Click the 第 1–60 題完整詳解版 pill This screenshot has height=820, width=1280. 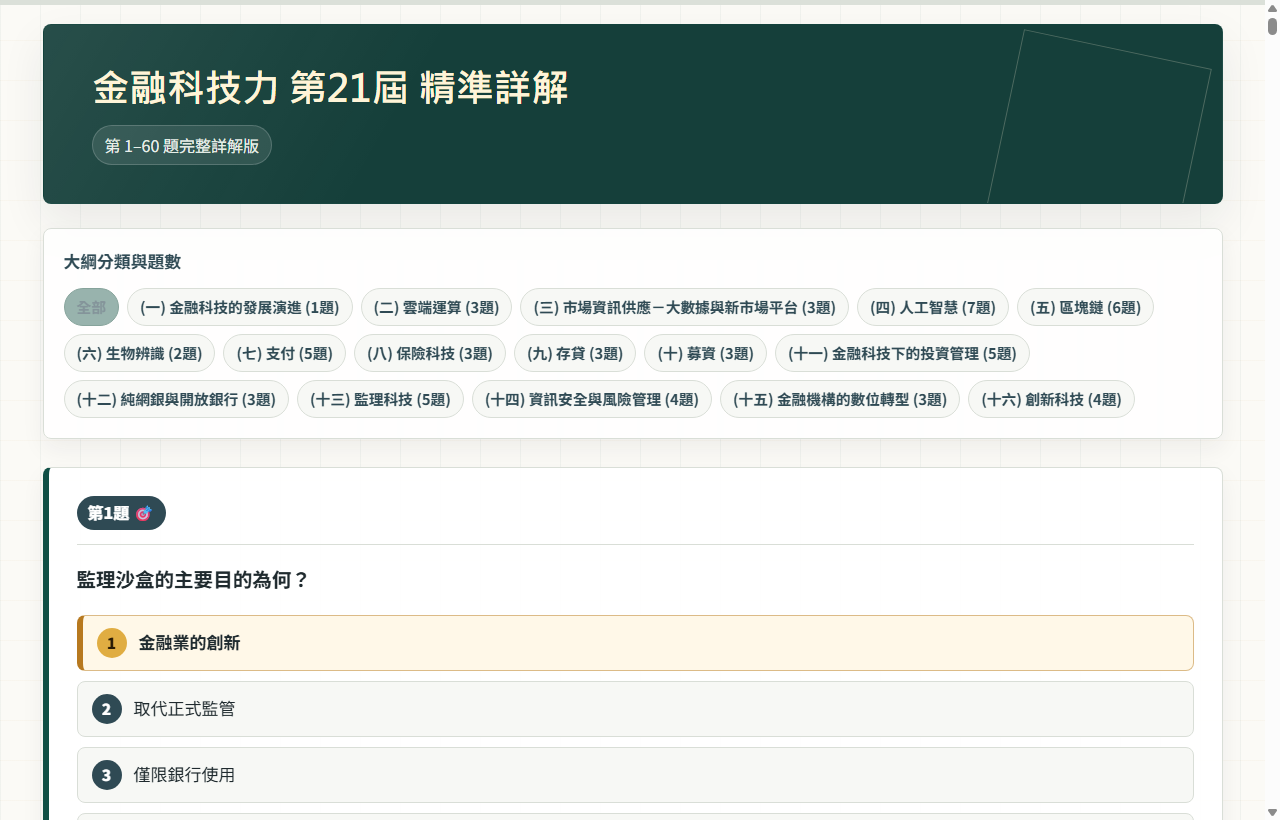tap(182, 145)
